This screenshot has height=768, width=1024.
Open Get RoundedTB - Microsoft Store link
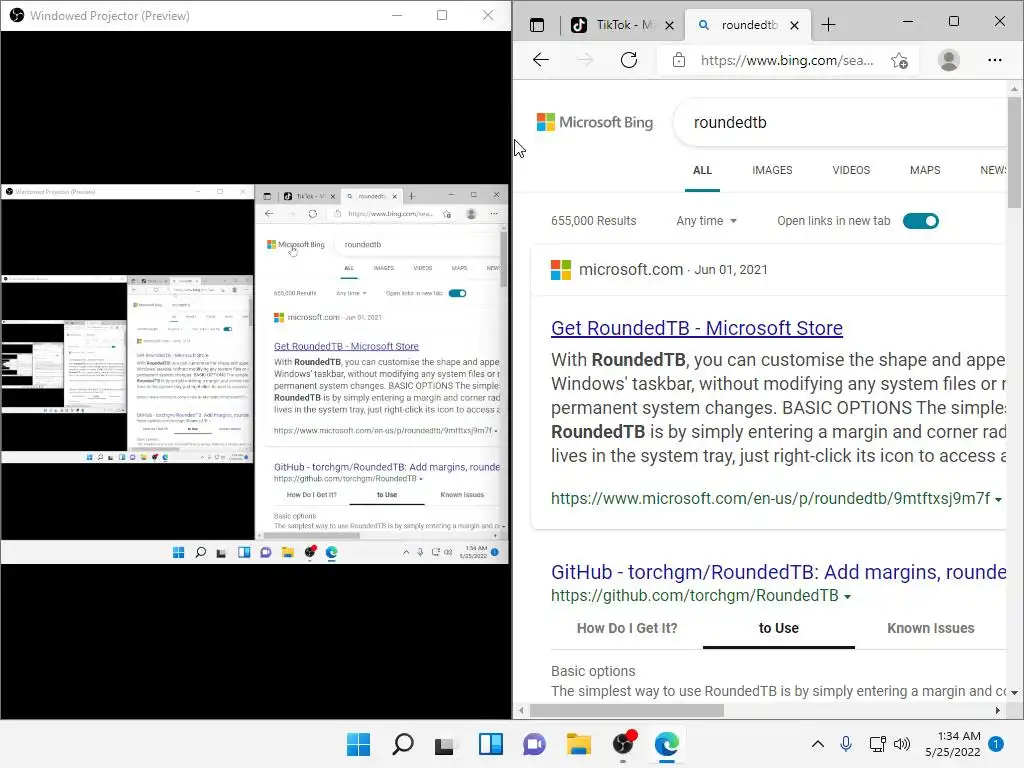tap(697, 328)
